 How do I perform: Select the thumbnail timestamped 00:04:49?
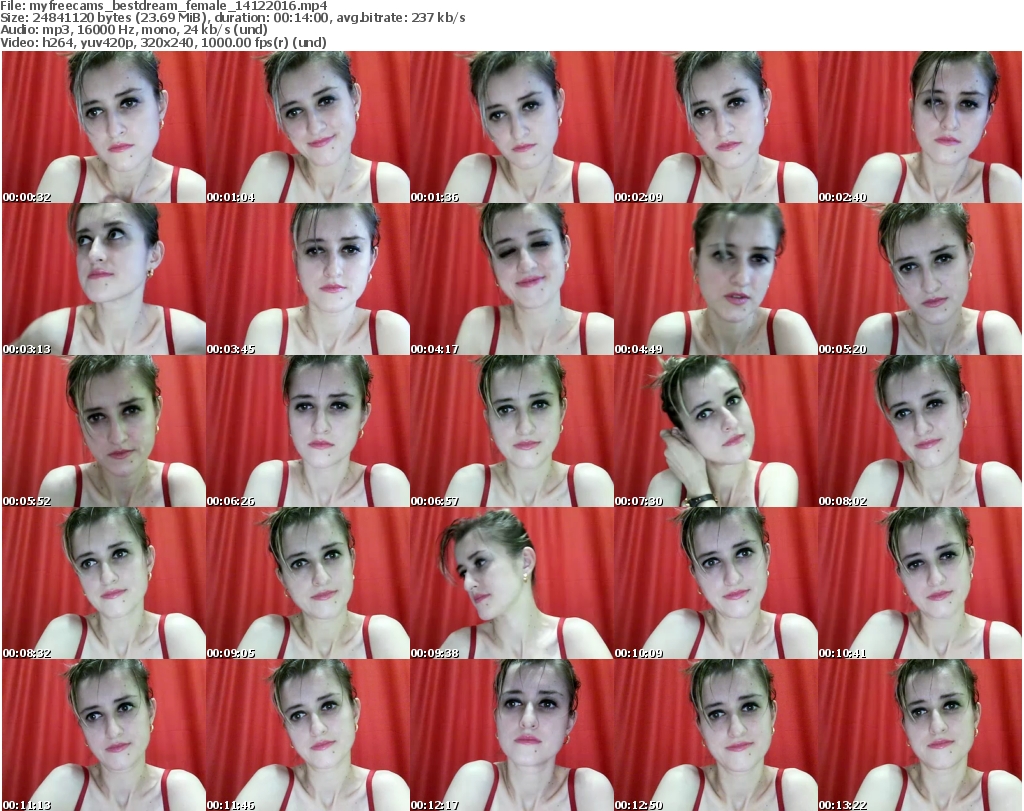pyautogui.click(x=716, y=279)
